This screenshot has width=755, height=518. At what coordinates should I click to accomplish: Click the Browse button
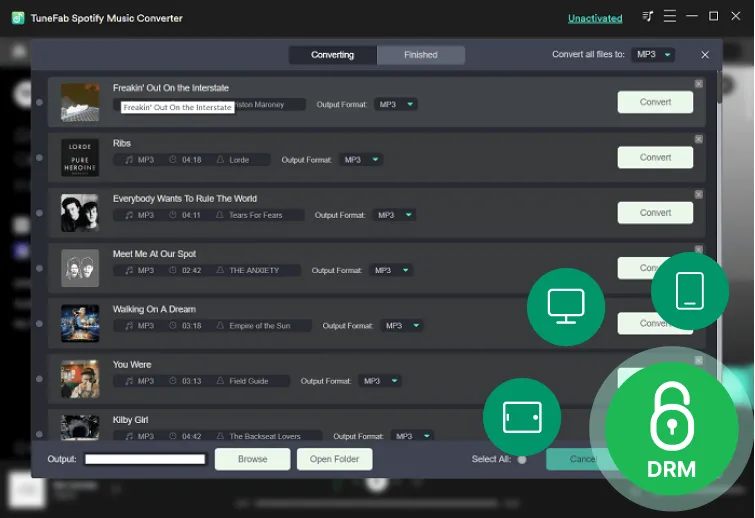pyautogui.click(x=252, y=459)
